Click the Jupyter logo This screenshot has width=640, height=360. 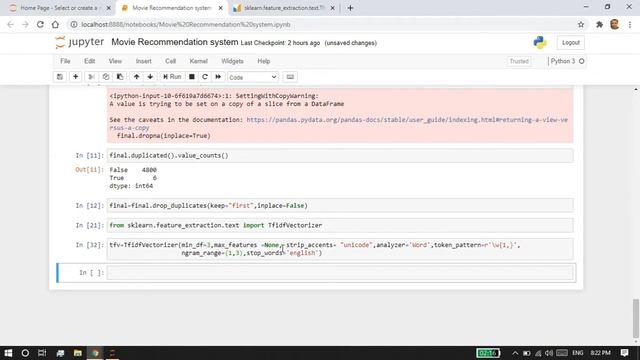click(80, 42)
